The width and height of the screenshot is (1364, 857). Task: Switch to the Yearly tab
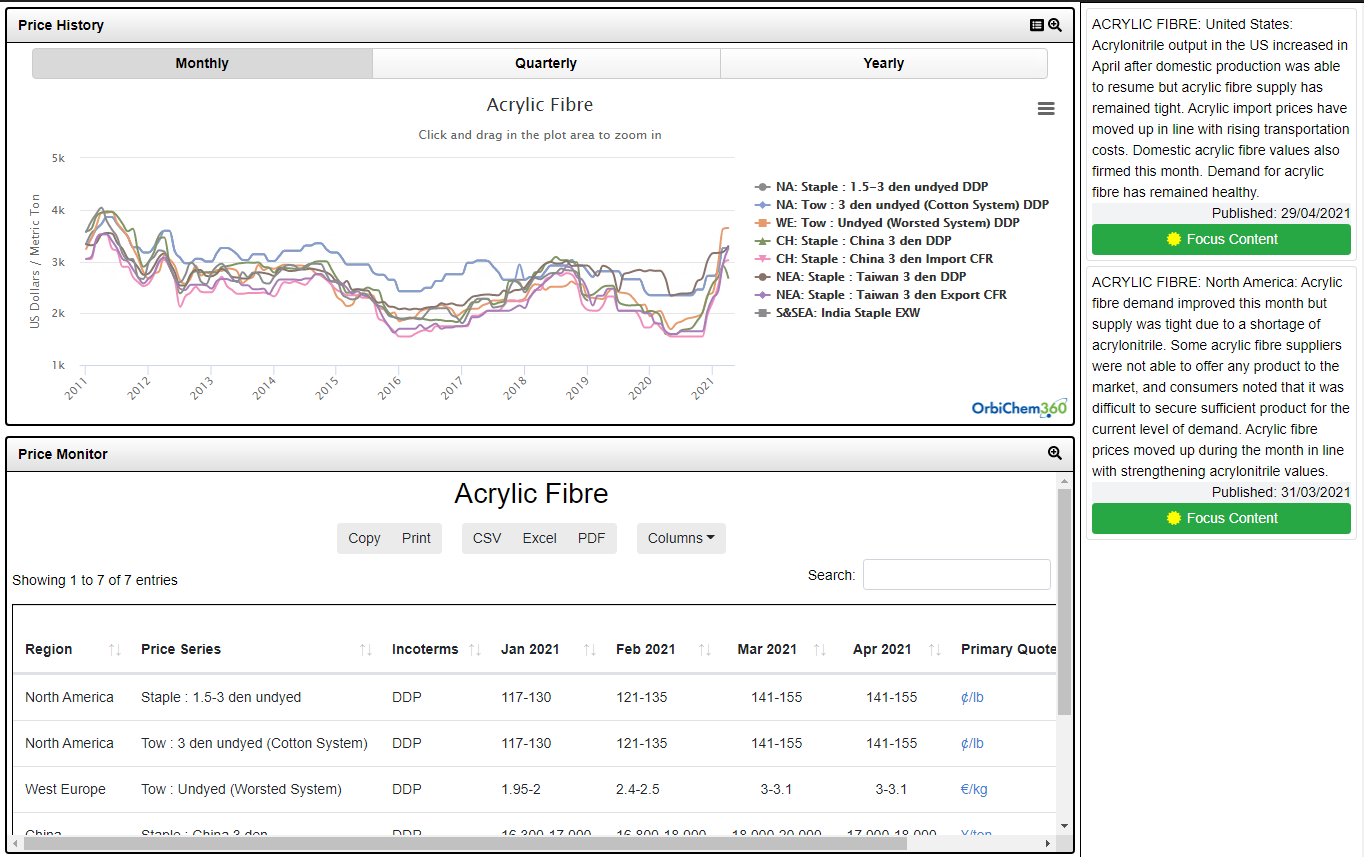[x=884, y=63]
